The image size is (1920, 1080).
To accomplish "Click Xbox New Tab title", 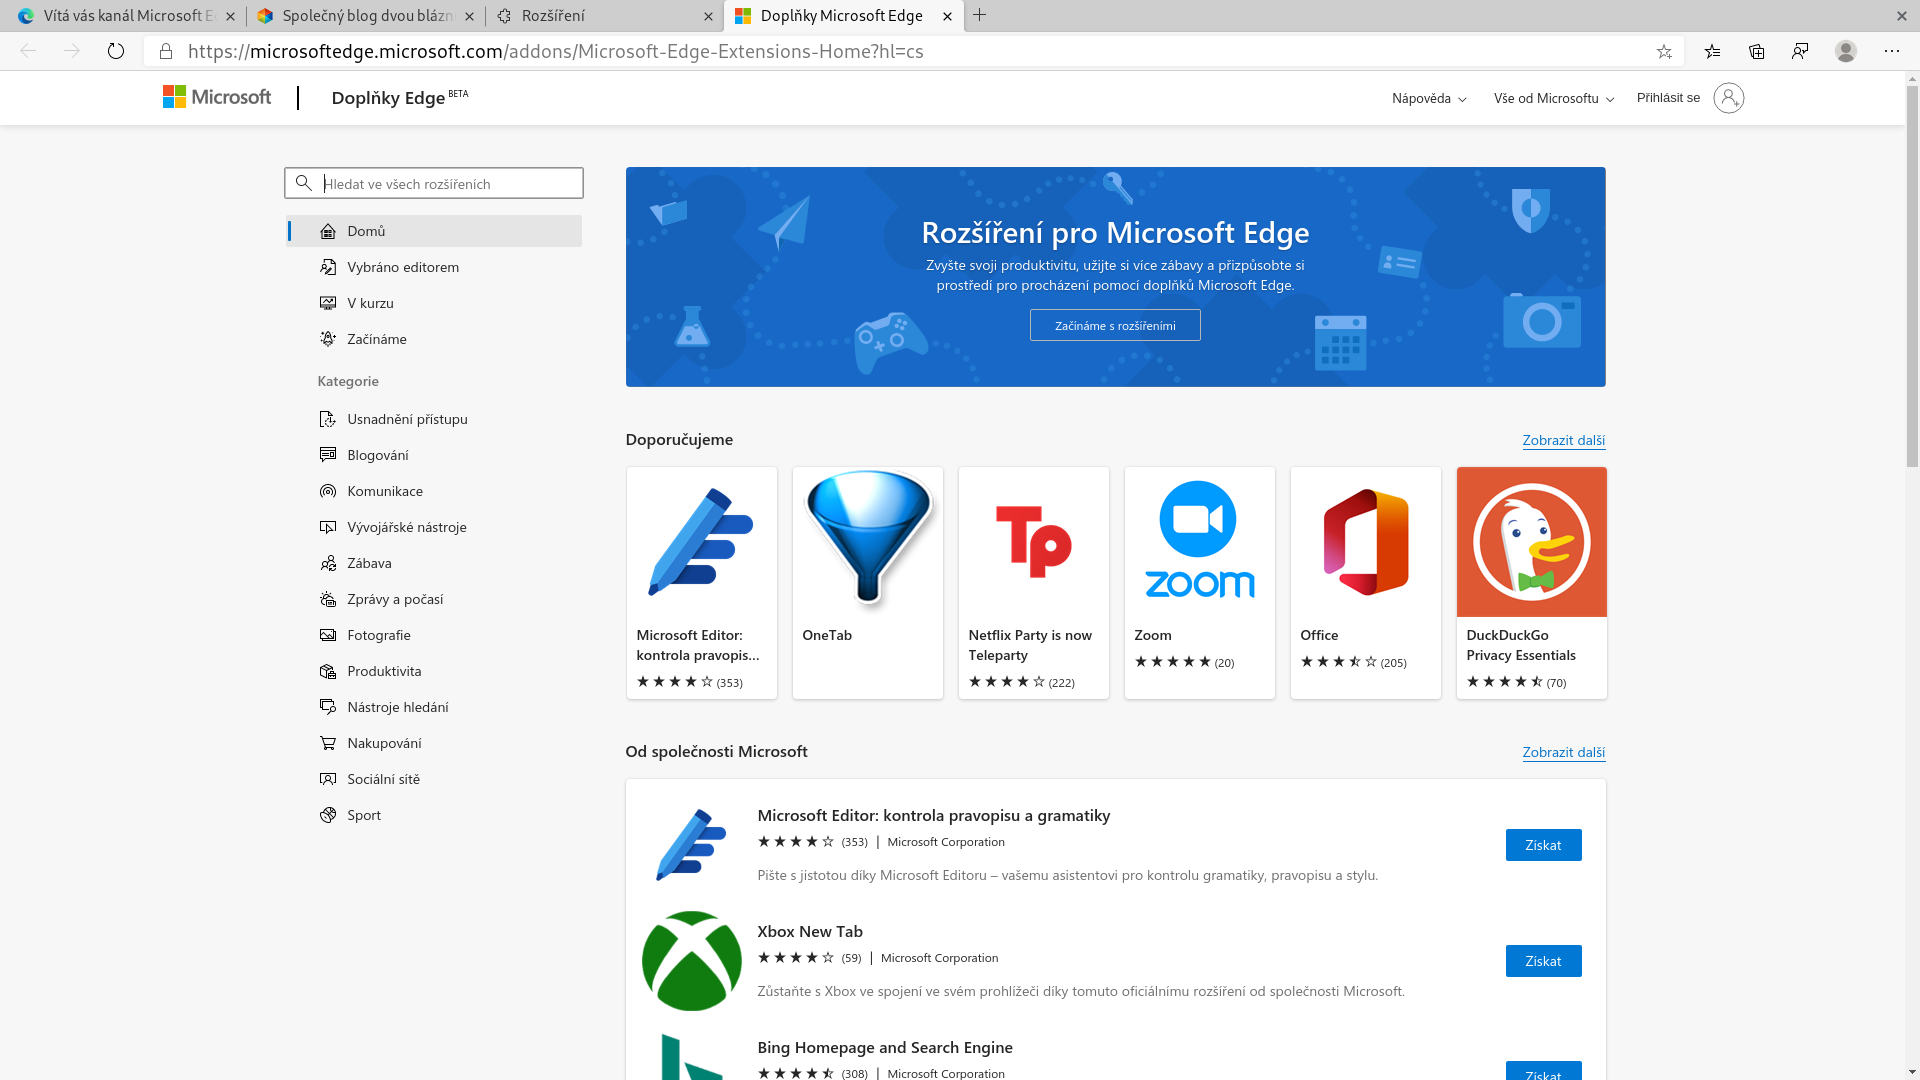I will (x=810, y=931).
